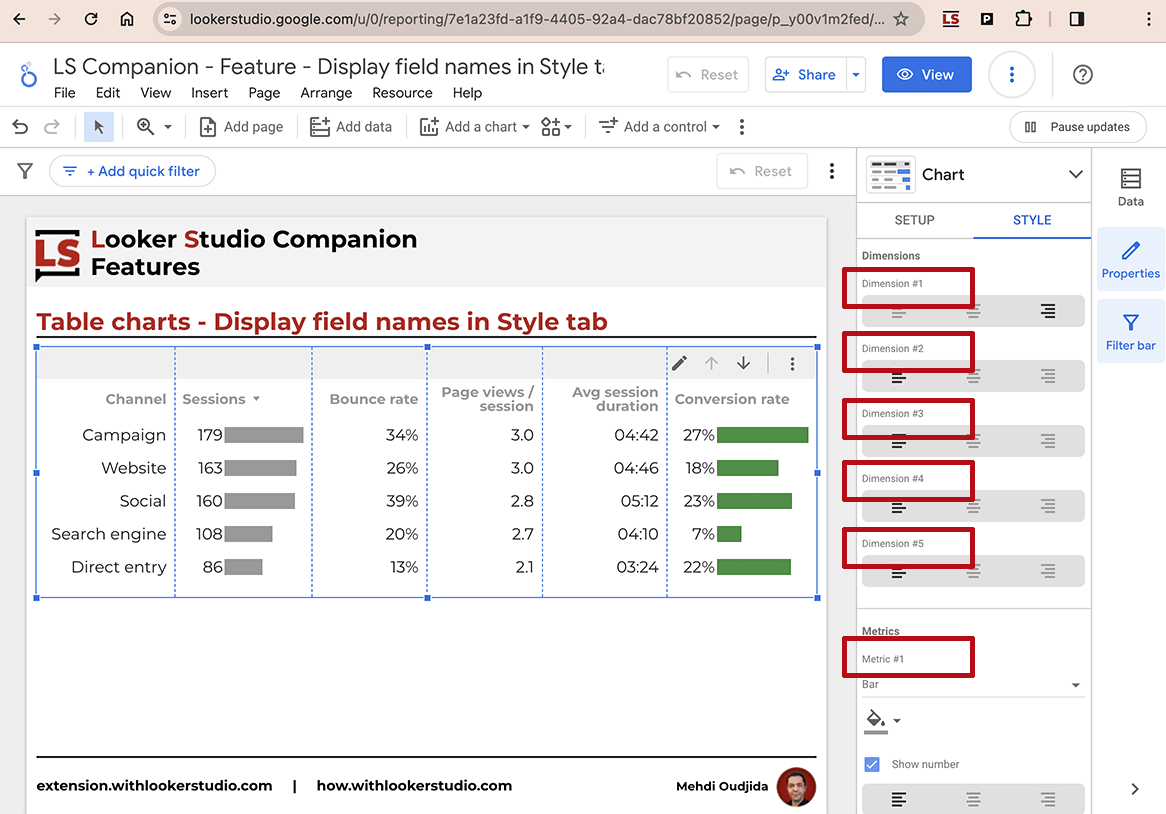Open the Insert menu

(x=210, y=93)
